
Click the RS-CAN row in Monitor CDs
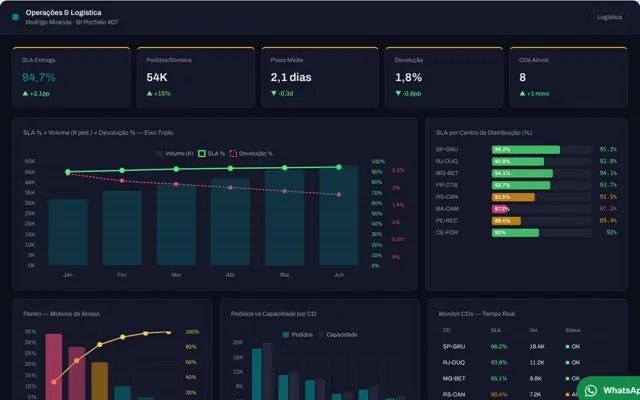[x=527, y=394]
